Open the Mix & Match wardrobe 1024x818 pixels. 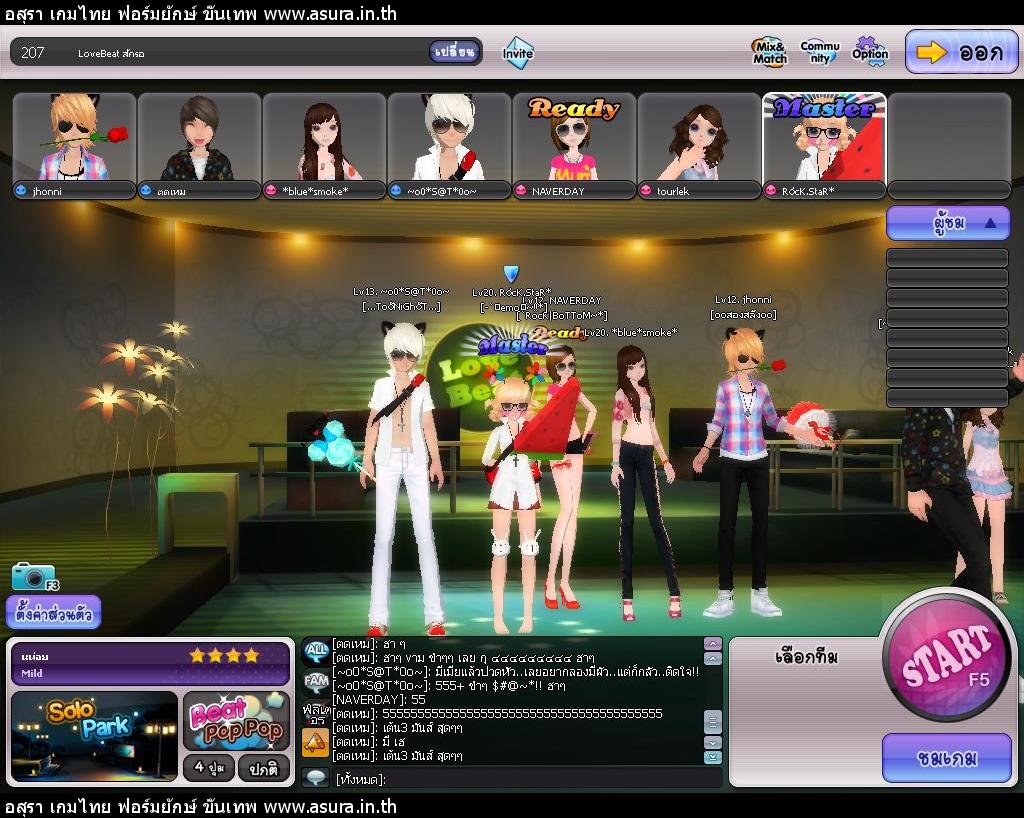point(770,52)
